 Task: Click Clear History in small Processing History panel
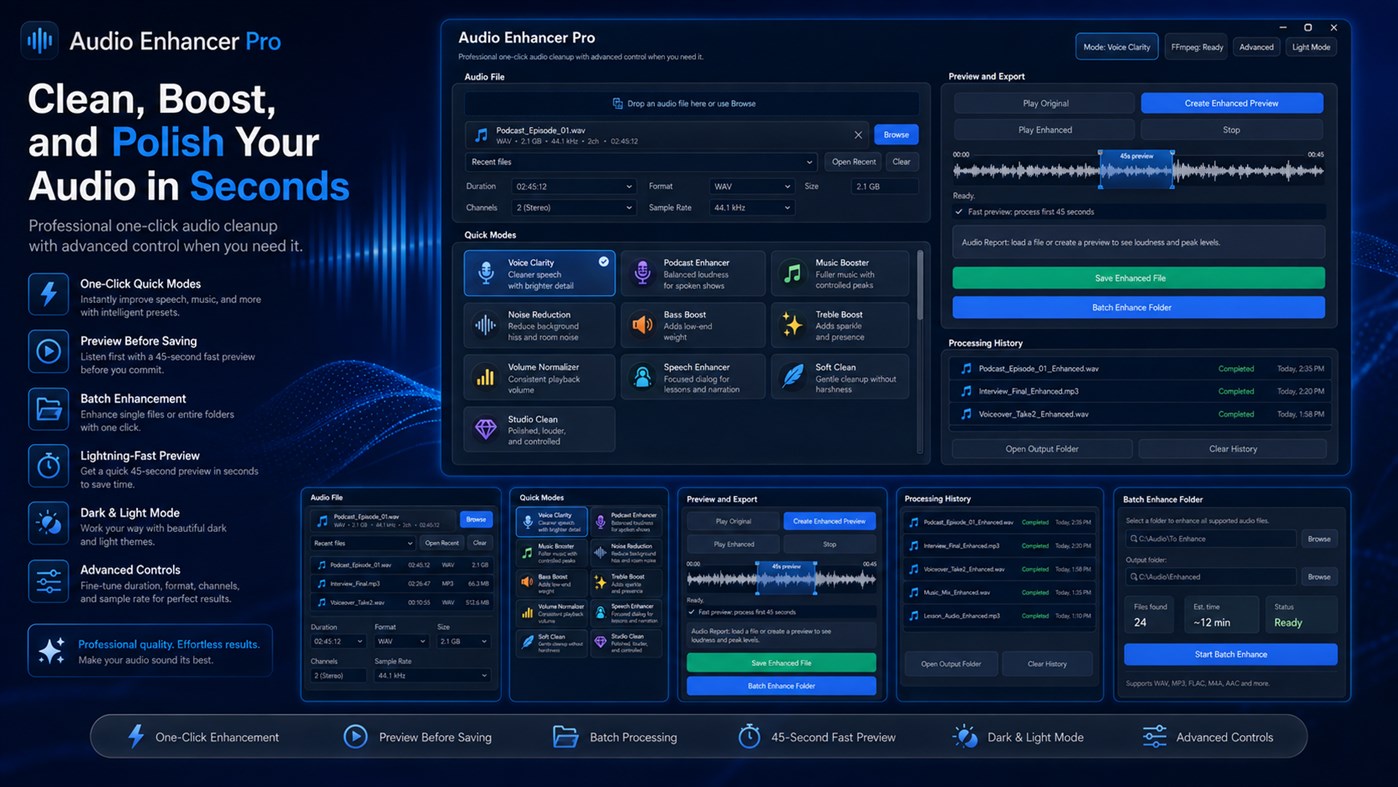[1047, 664]
